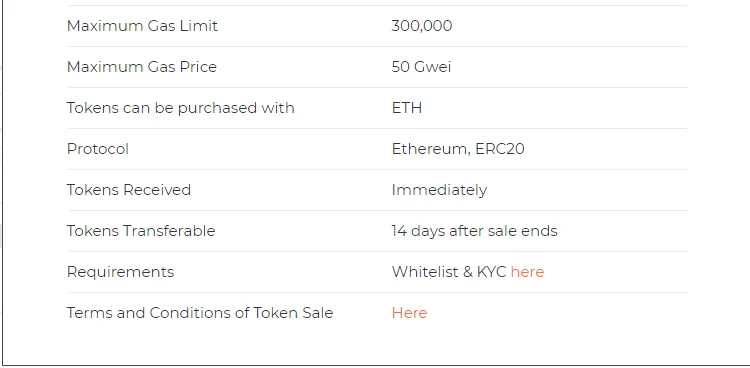Open the Whitelist & KYC 'here' link
The height and width of the screenshot is (368, 750).
[x=527, y=272]
